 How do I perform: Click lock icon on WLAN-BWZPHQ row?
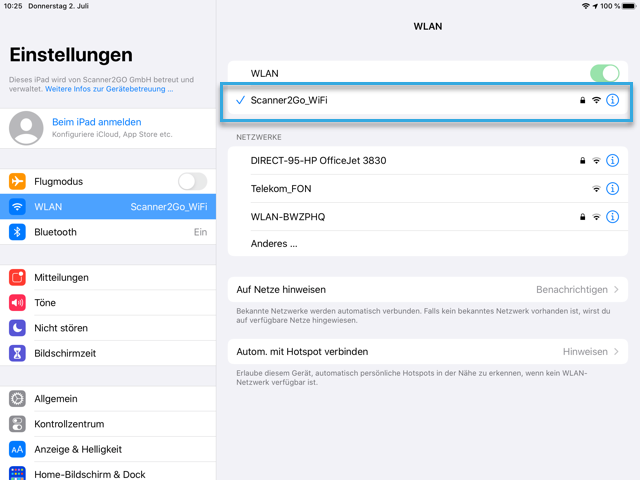[x=582, y=217]
